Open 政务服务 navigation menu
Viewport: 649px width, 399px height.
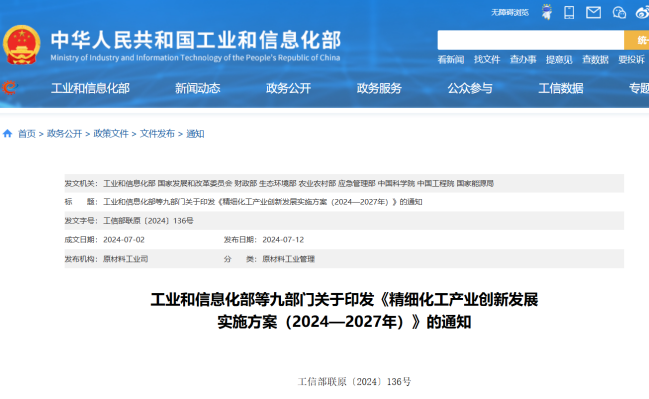click(379, 88)
